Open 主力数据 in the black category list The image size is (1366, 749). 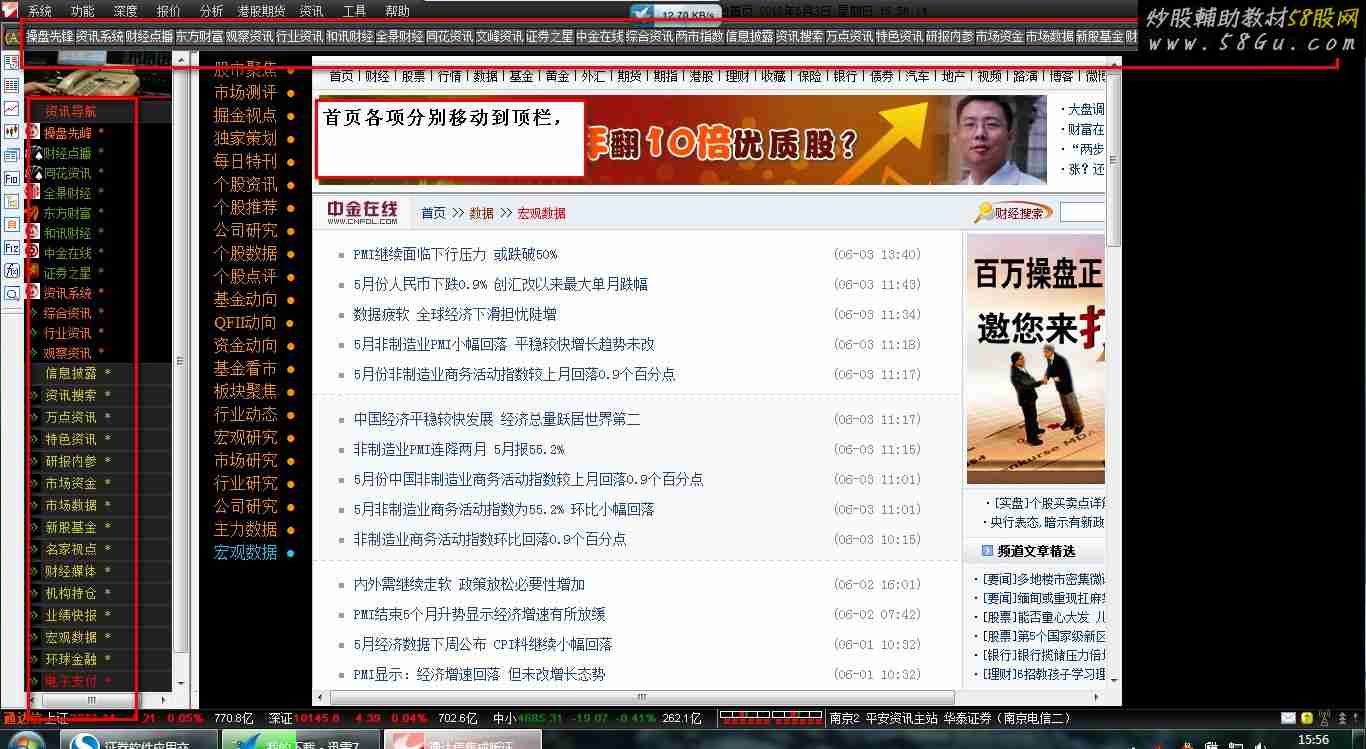[245, 529]
